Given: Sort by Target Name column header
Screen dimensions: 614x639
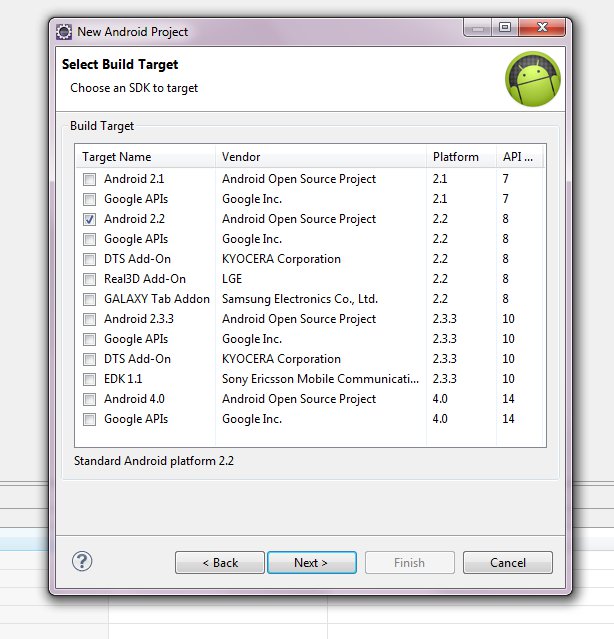Looking at the screenshot, I should pos(145,157).
